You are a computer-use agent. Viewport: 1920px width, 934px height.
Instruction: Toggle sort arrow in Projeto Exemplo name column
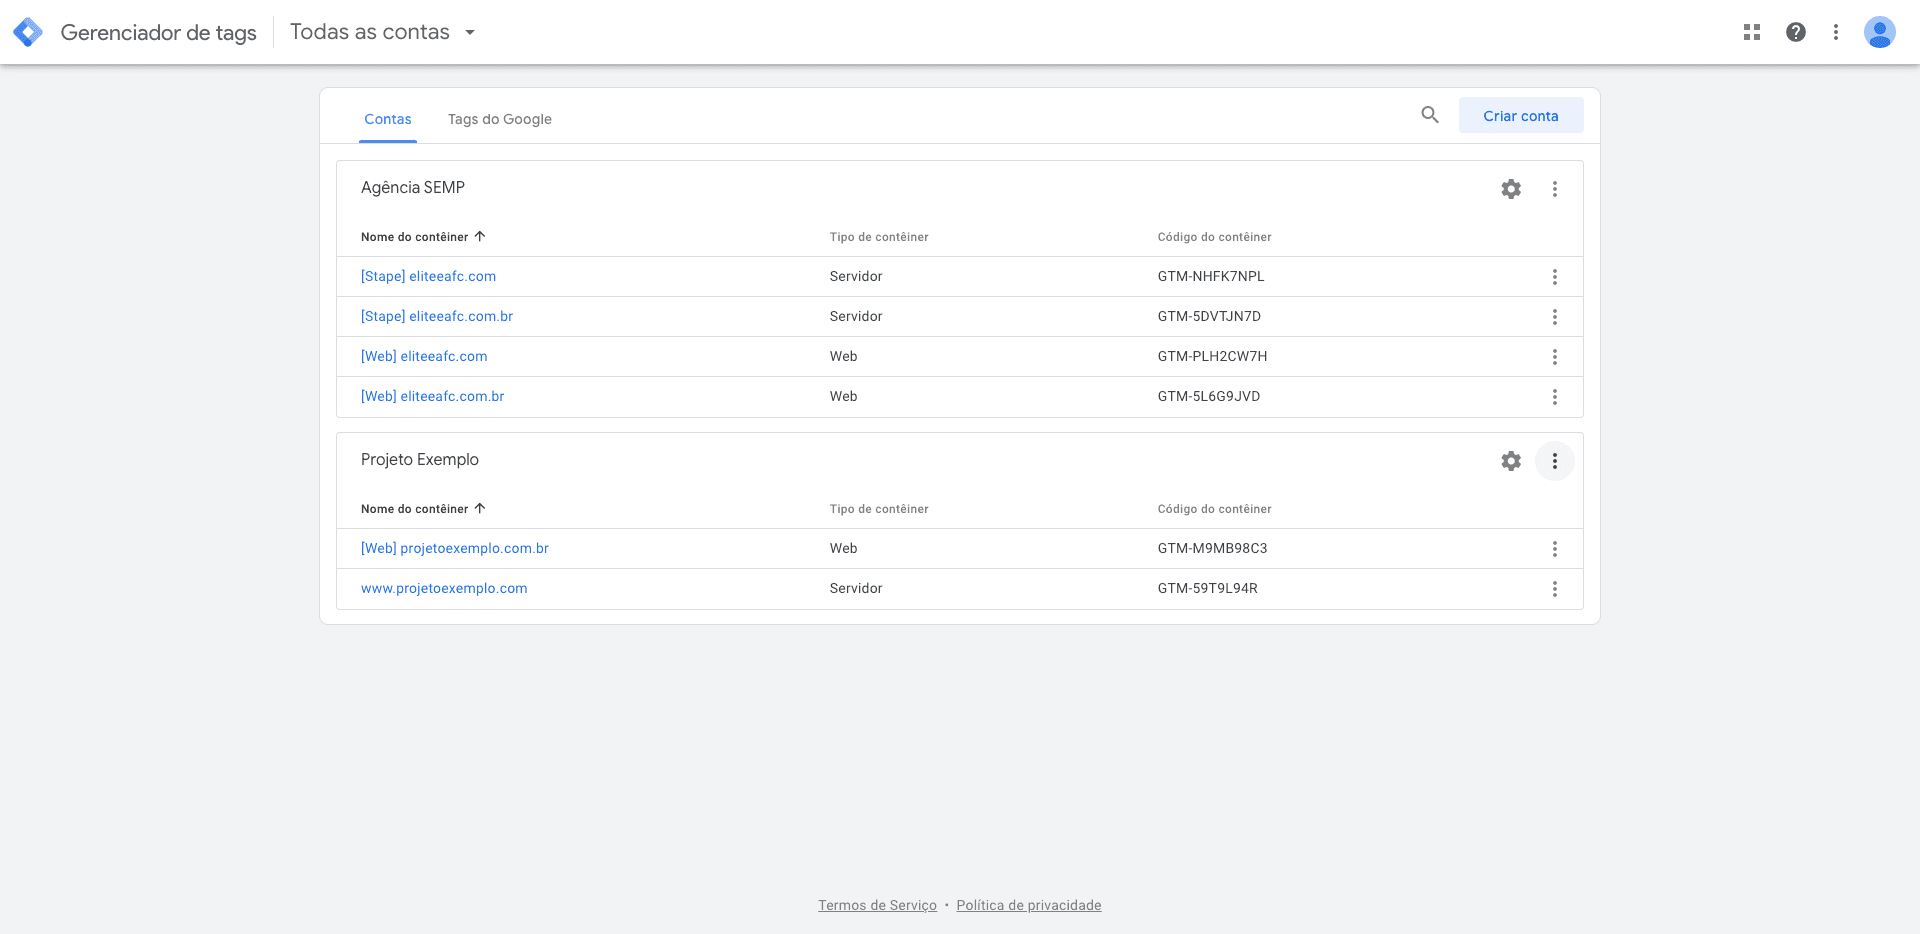coord(480,508)
